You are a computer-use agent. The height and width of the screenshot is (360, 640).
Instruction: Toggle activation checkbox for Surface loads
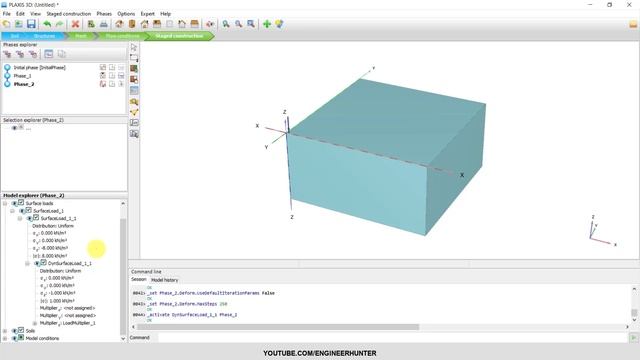[x=21, y=202]
